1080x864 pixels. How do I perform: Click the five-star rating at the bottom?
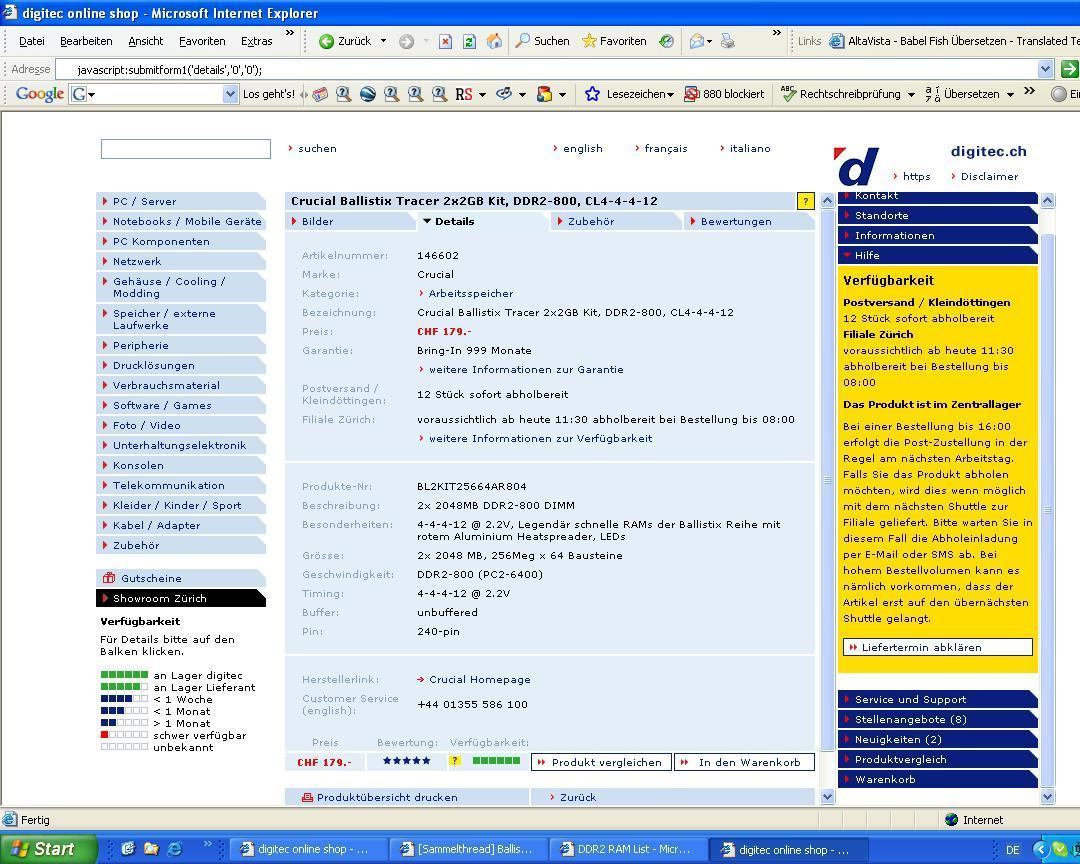point(406,761)
